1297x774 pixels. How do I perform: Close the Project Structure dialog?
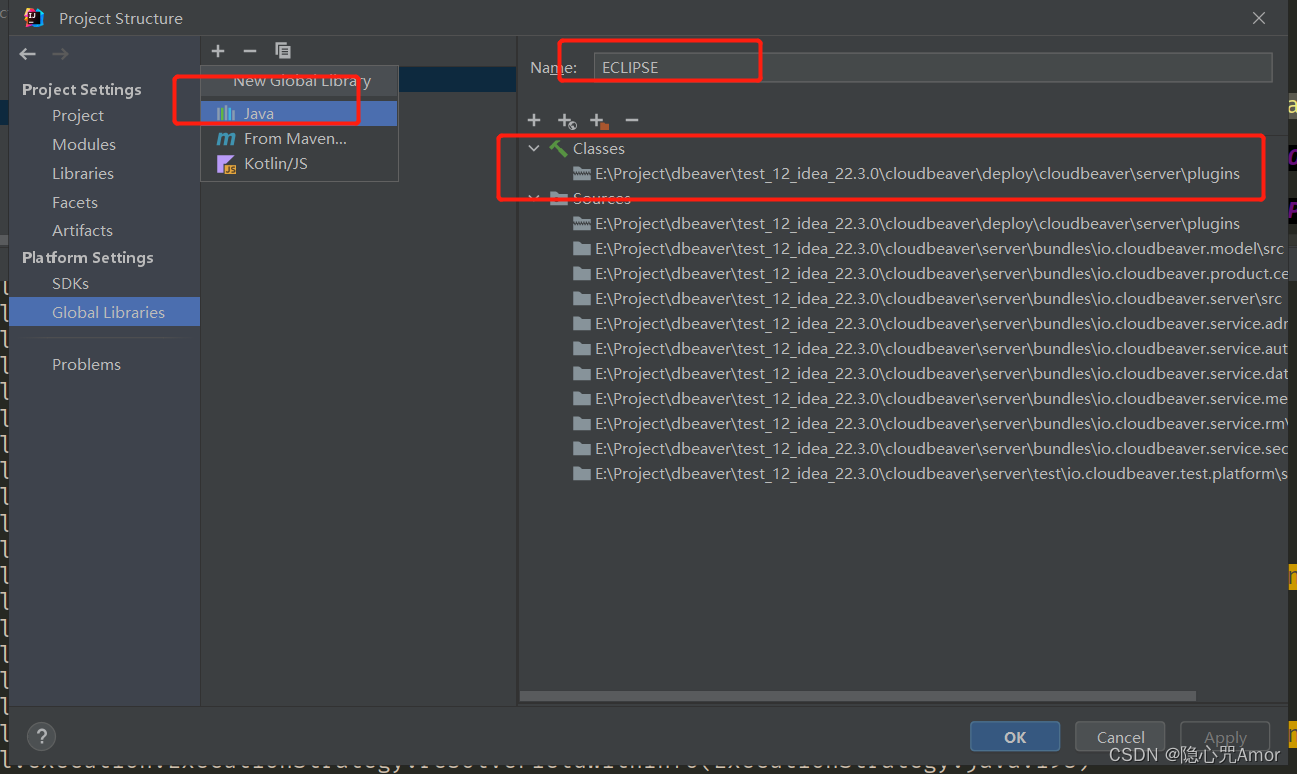point(1260,18)
